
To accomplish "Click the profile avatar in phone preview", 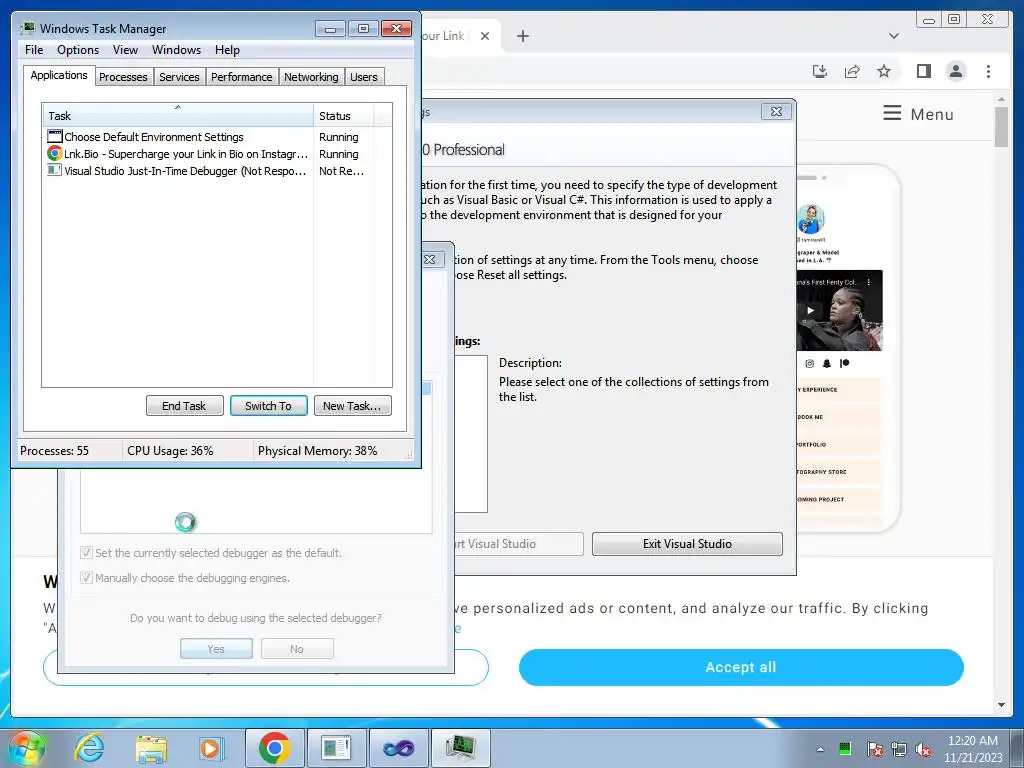I will [x=810, y=219].
